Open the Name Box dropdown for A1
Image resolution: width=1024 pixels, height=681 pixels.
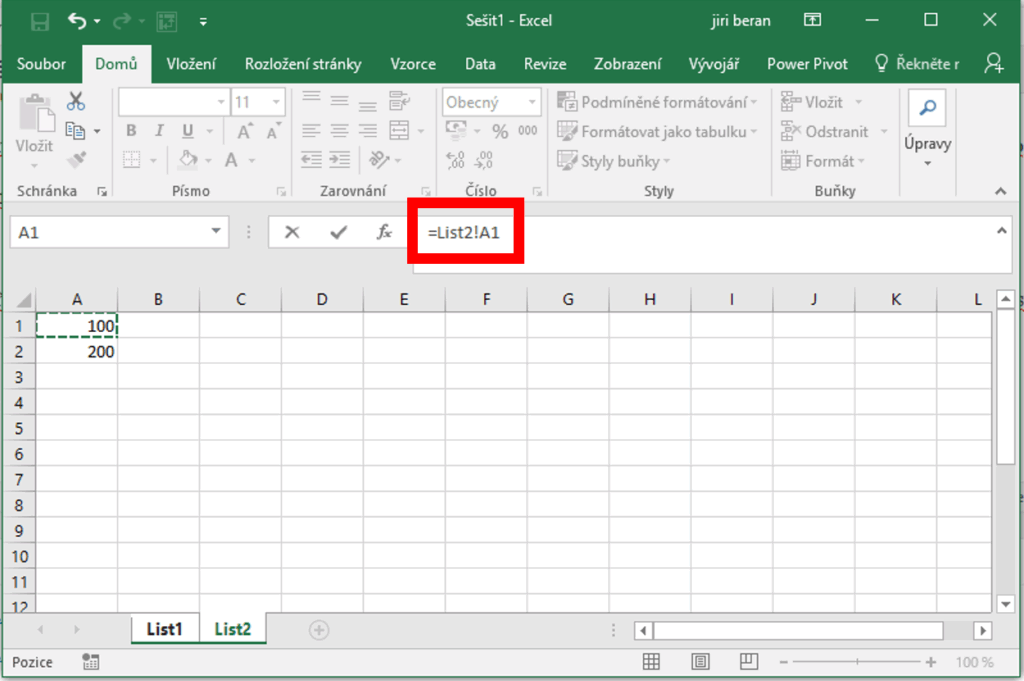[x=217, y=232]
